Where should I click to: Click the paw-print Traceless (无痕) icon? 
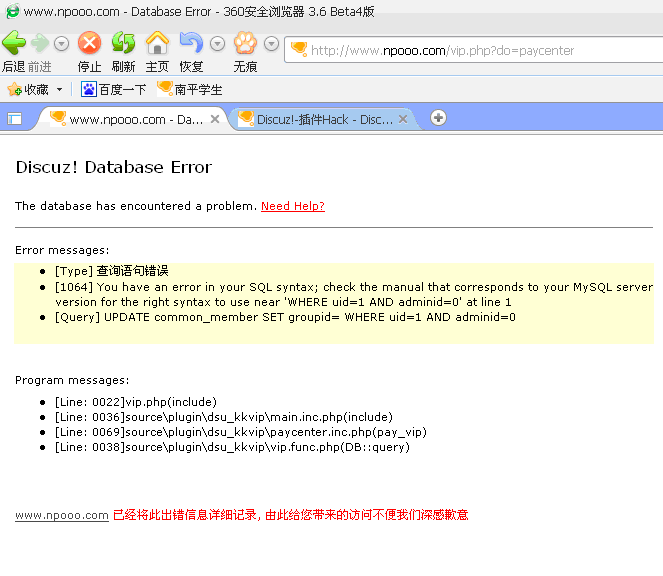(245, 43)
